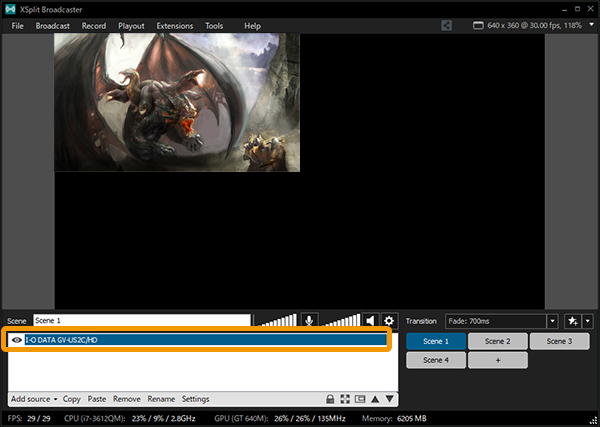This screenshot has width=600, height=427.
Task: Adjust the microphone volume level bars
Action: [276, 321]
